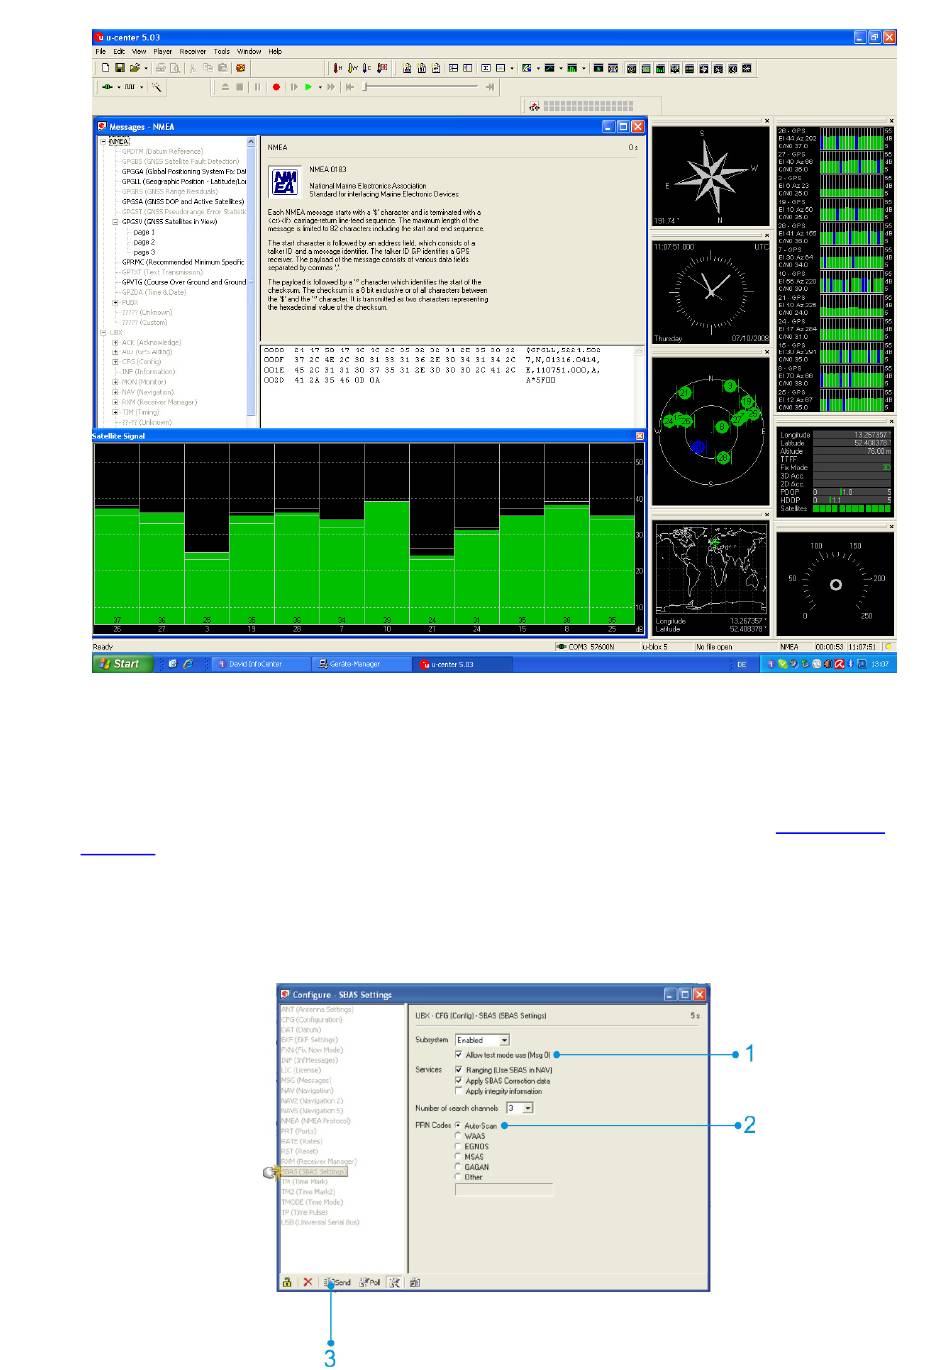The image size is (950, 1370).
Task: Select MSAS radio button
Action: click(x=459, y=1157)
